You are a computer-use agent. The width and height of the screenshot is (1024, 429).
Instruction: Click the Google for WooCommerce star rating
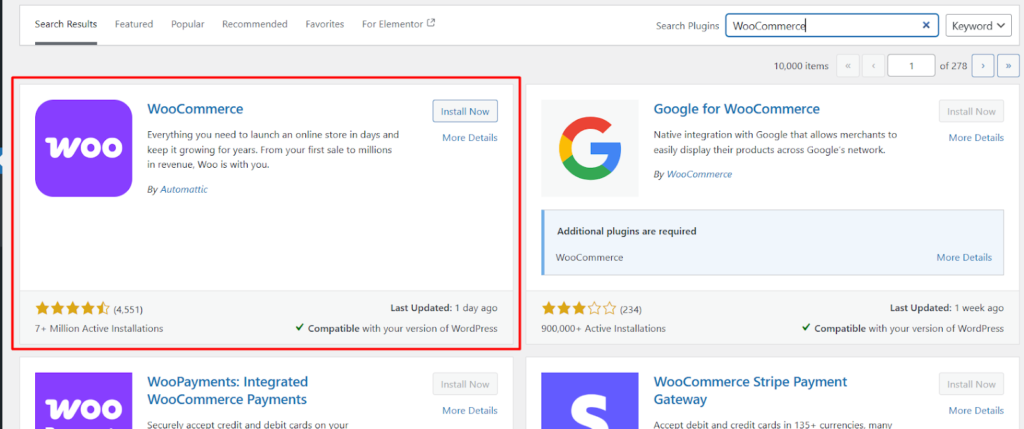click(579, 308)
